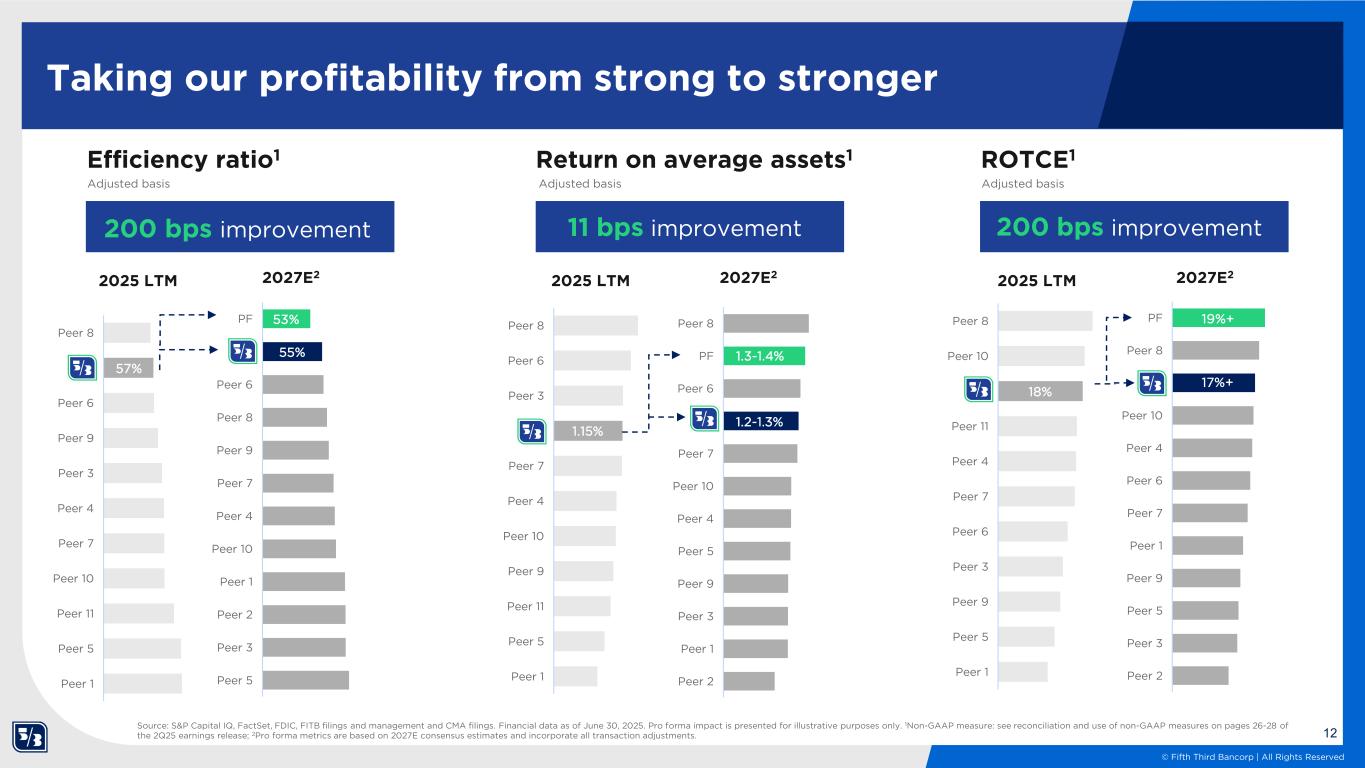This screenshot has width=1365, height=768.
Task: Select the Fifth Third logo next to the 1.2-1.3% bar
Action: pyautogui.click(x=704, y=420)
